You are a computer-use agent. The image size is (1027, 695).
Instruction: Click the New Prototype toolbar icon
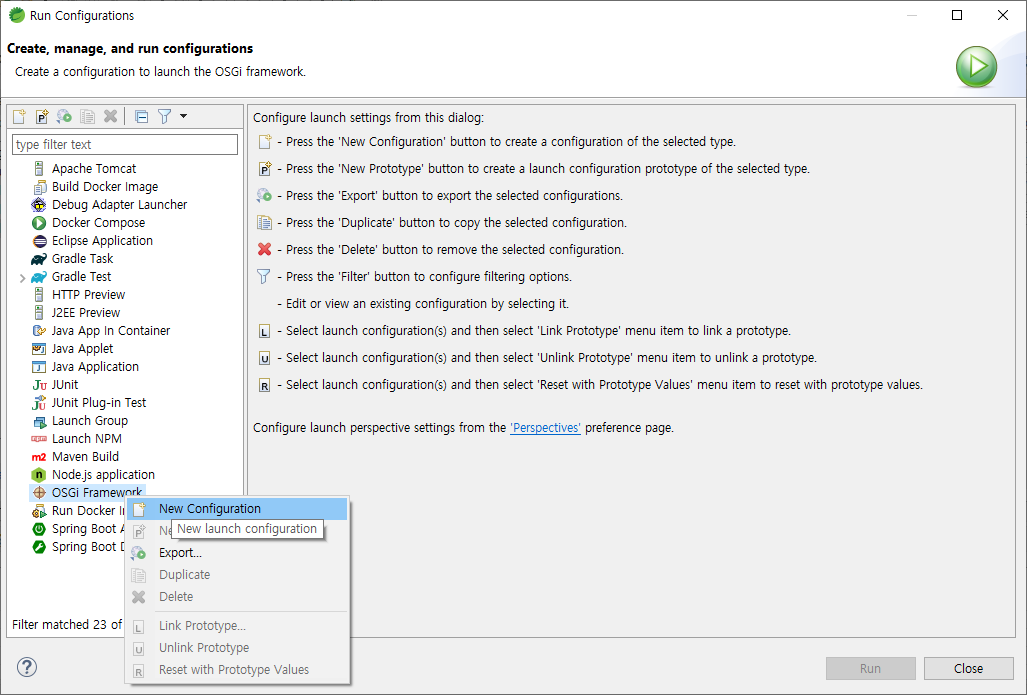tap(42, 117)
